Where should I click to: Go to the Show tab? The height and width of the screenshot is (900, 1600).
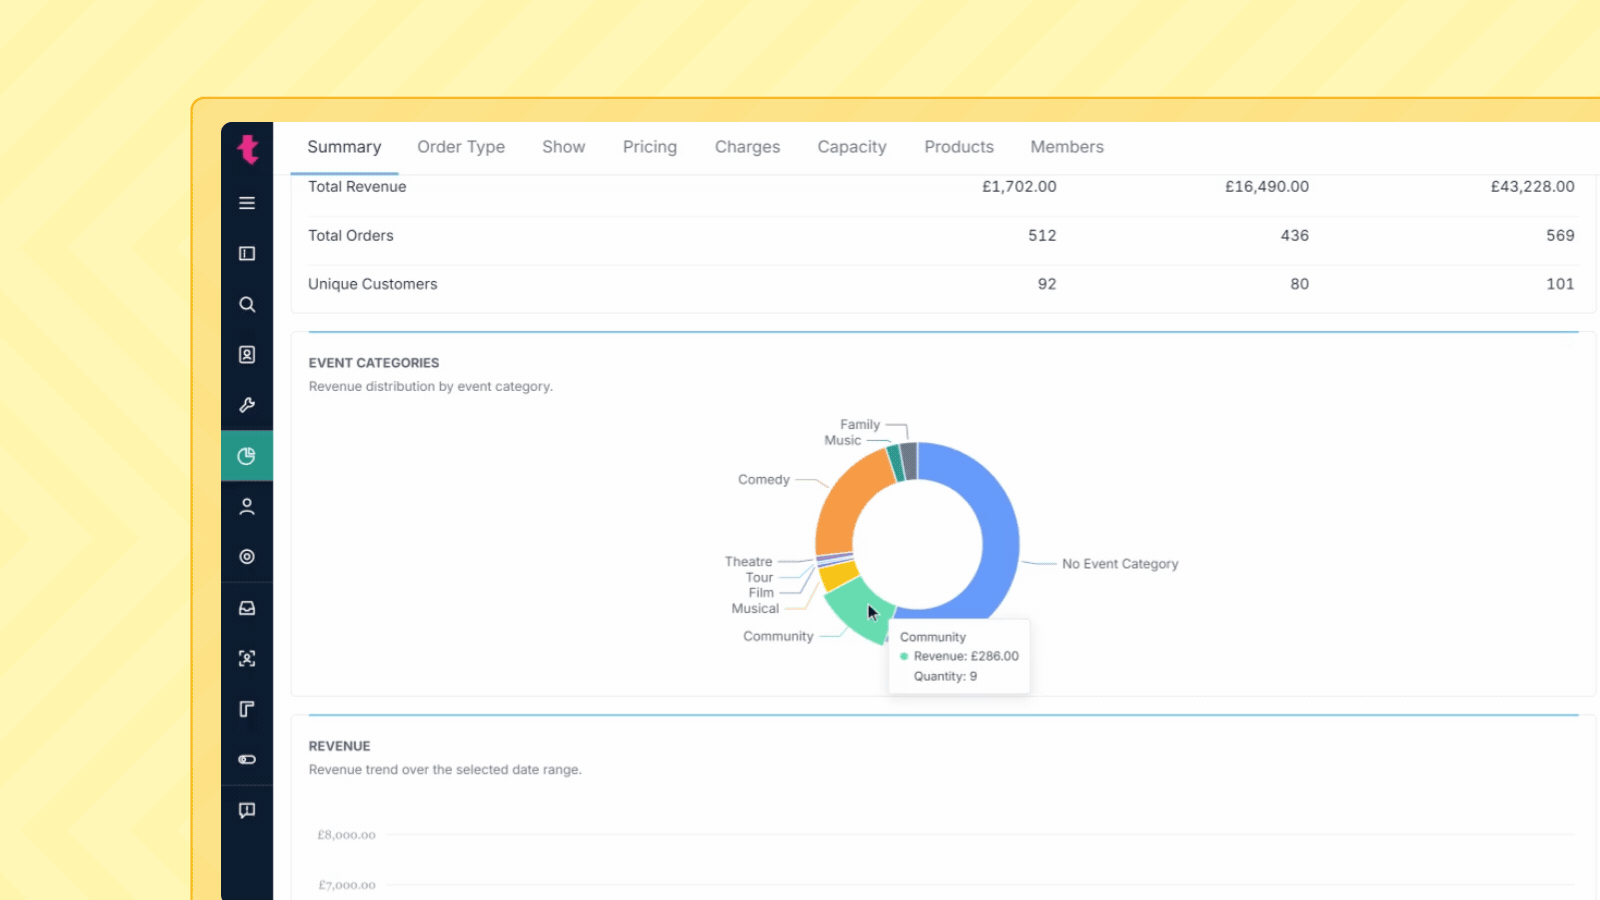click(564, 147)
